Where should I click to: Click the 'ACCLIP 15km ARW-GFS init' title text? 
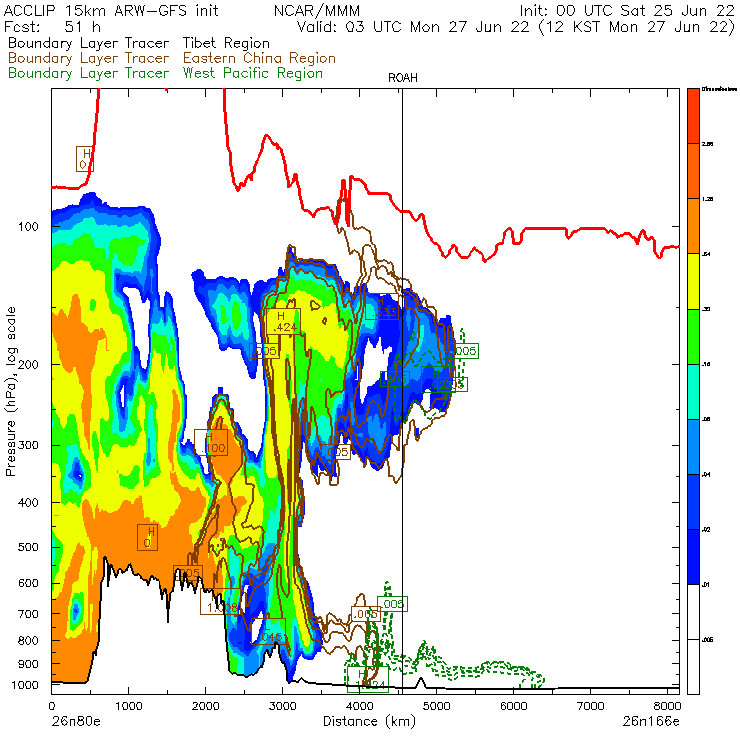111,10
